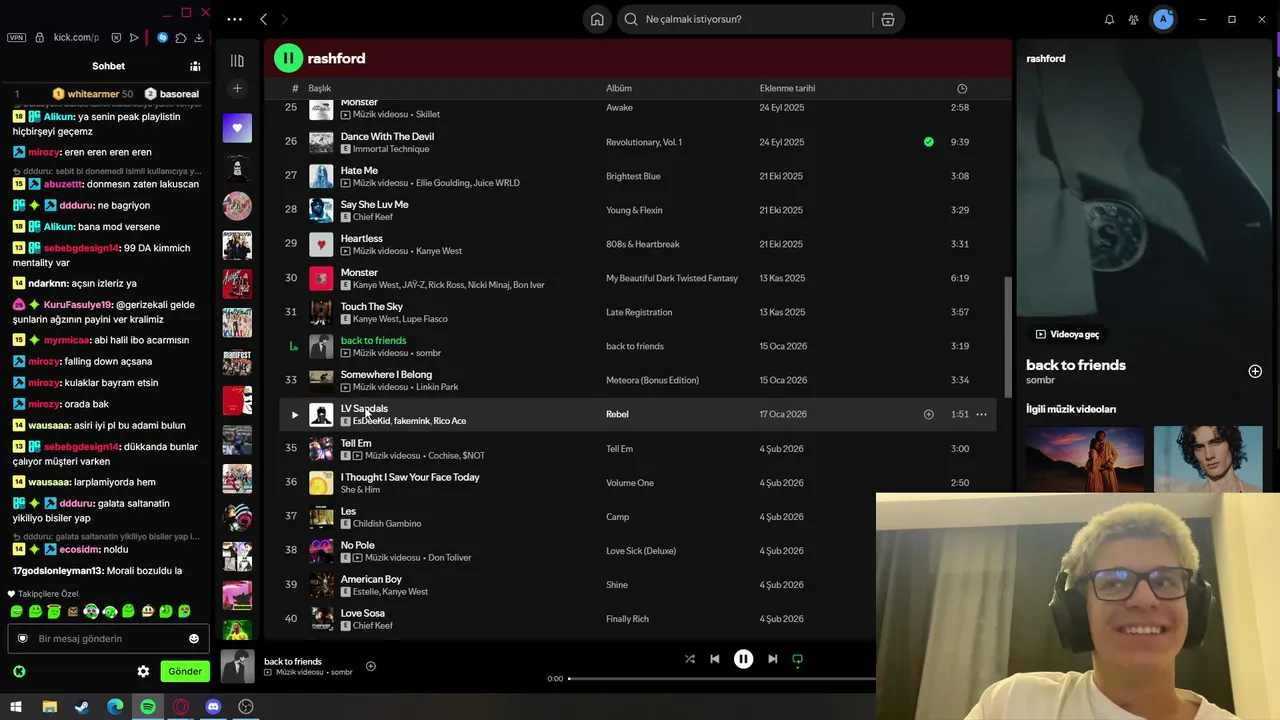
Task: Open Discord from the taskbar
Action: click(213, 707)
